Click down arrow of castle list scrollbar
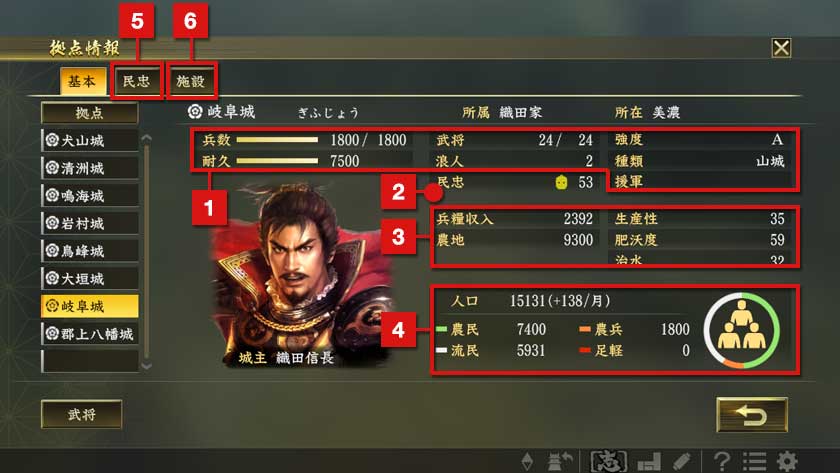 point(146,365)
